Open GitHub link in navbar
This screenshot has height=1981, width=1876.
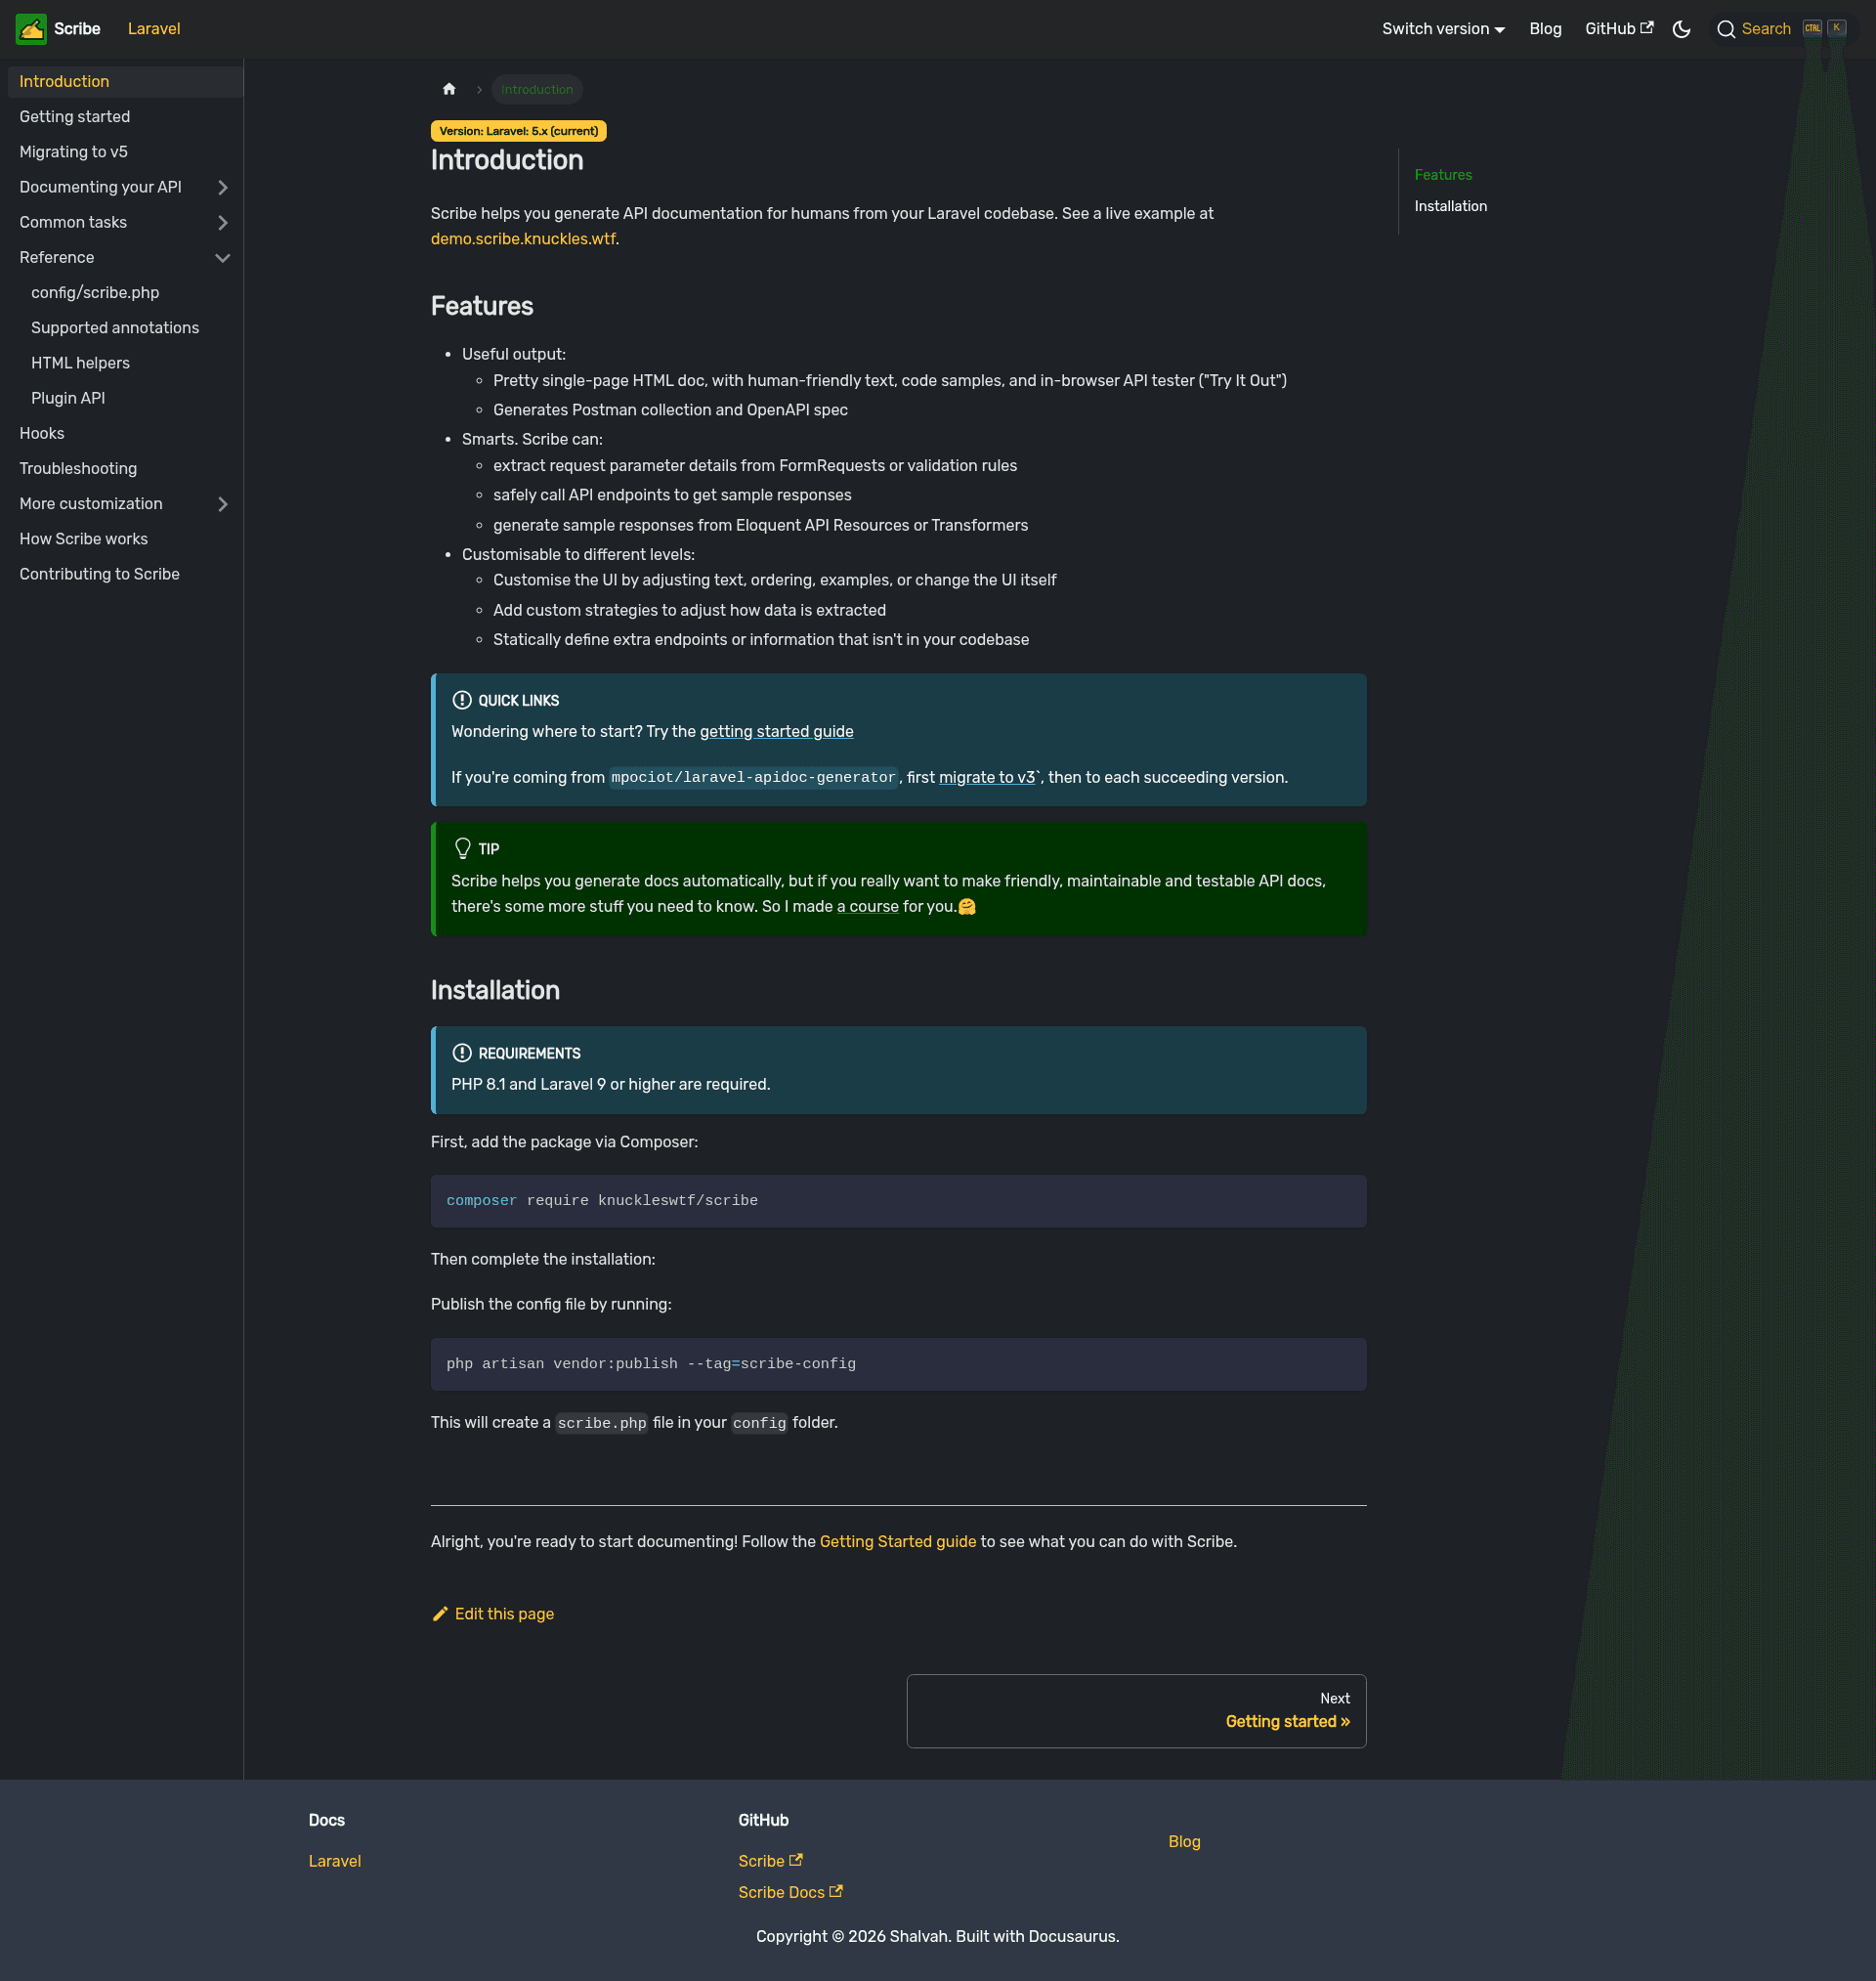1618,29
